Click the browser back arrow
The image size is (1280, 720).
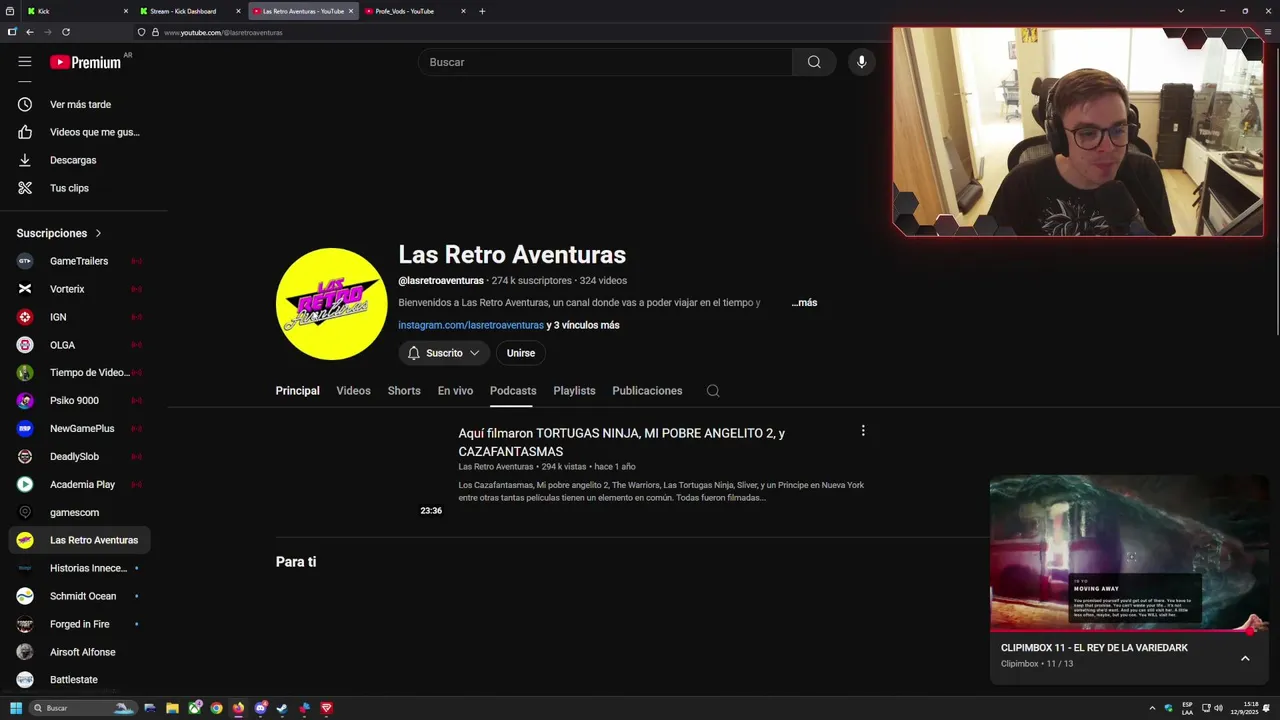tap(30, 32)
